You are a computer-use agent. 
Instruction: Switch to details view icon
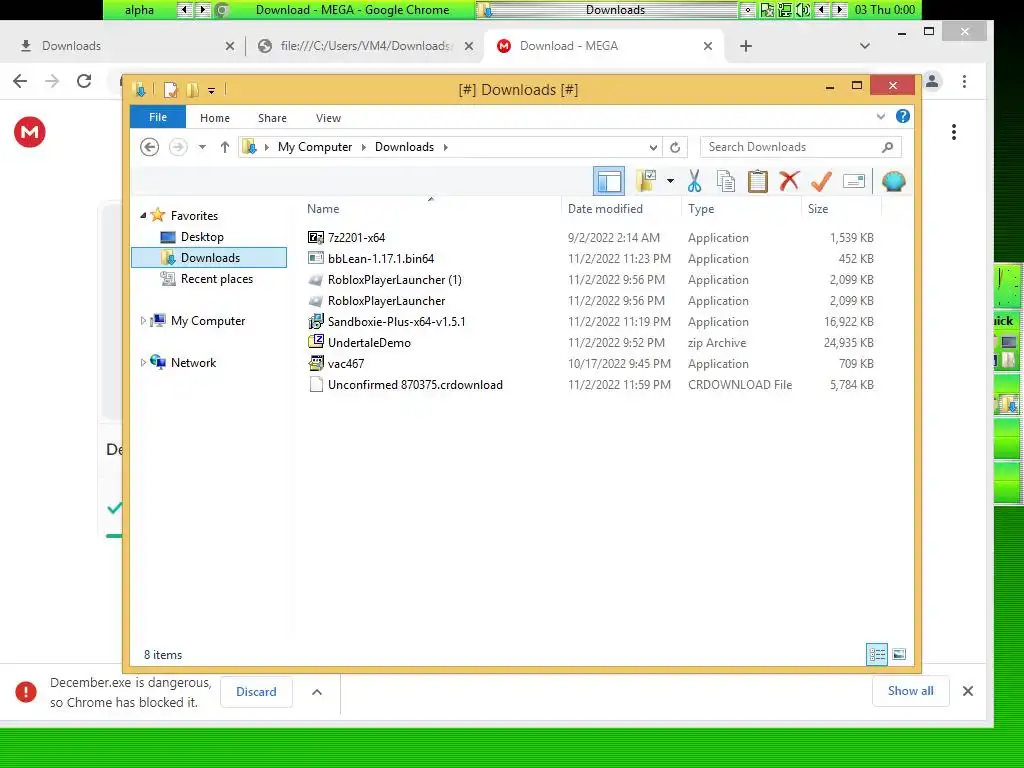[x=876, y=654]
